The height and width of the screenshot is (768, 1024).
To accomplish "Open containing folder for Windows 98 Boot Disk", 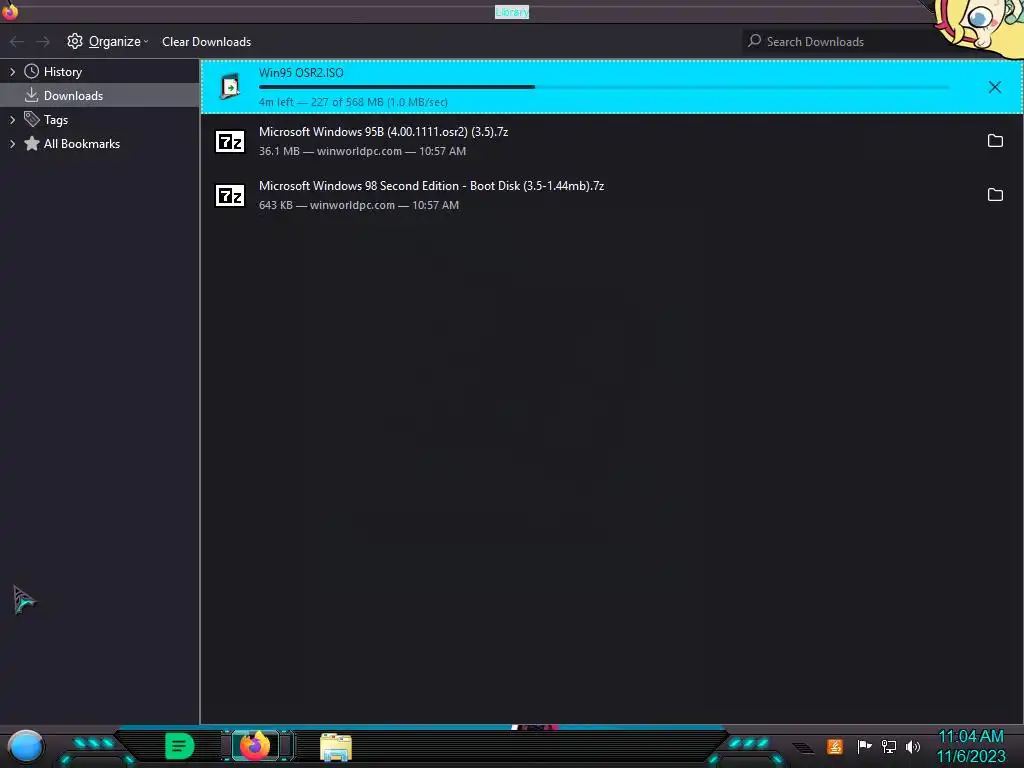I will point(995,195).
